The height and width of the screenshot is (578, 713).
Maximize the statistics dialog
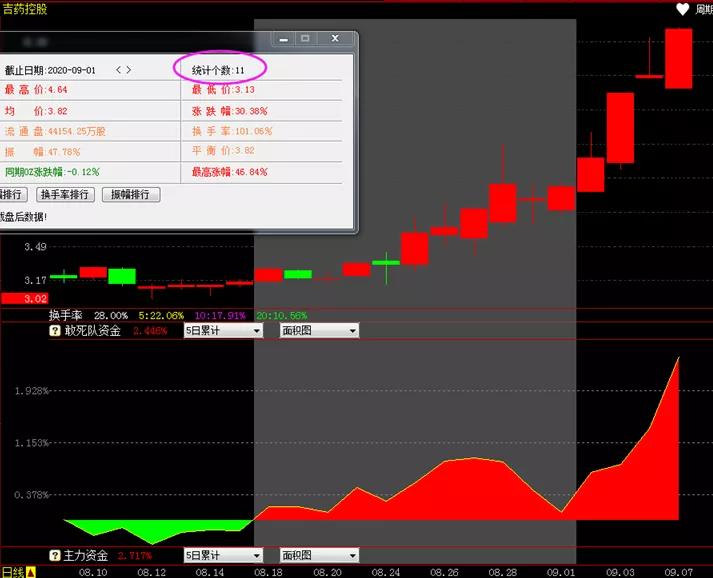(305, 39)
